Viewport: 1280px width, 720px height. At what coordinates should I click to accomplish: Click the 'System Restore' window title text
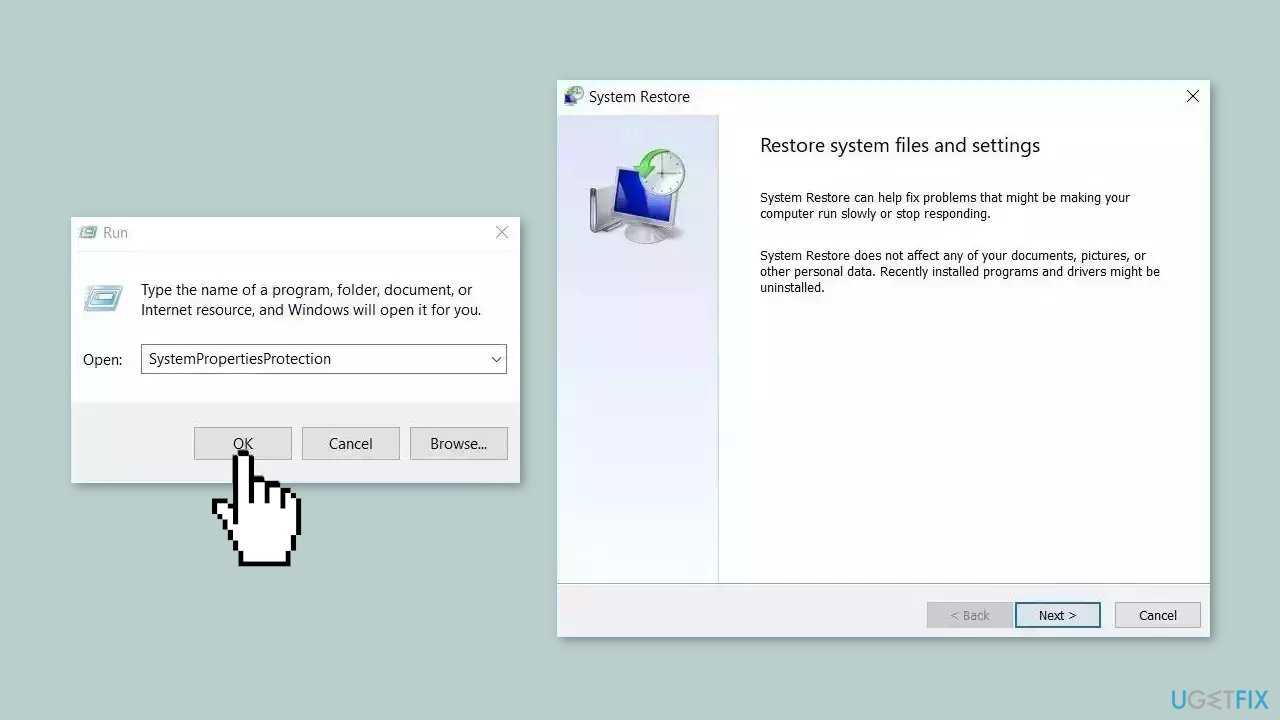click(639, 97)
